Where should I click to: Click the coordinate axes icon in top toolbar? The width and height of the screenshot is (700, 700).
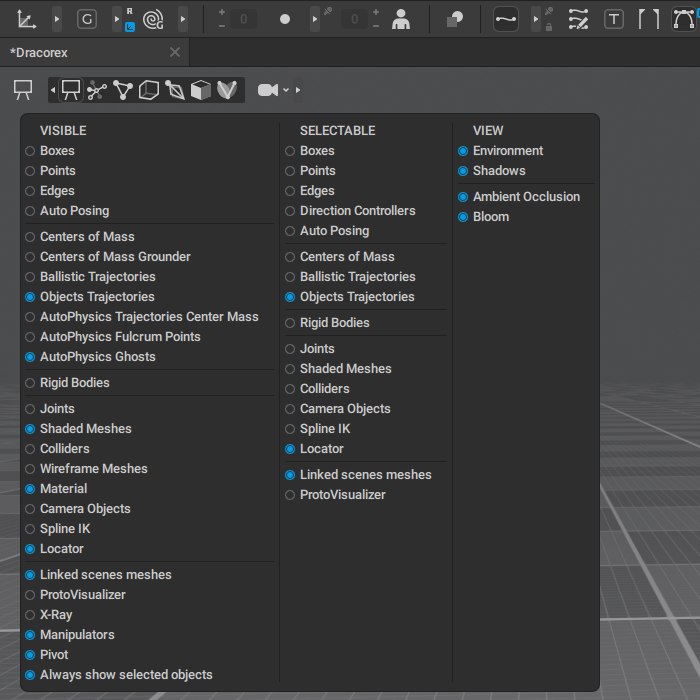(x=27, y=19)
